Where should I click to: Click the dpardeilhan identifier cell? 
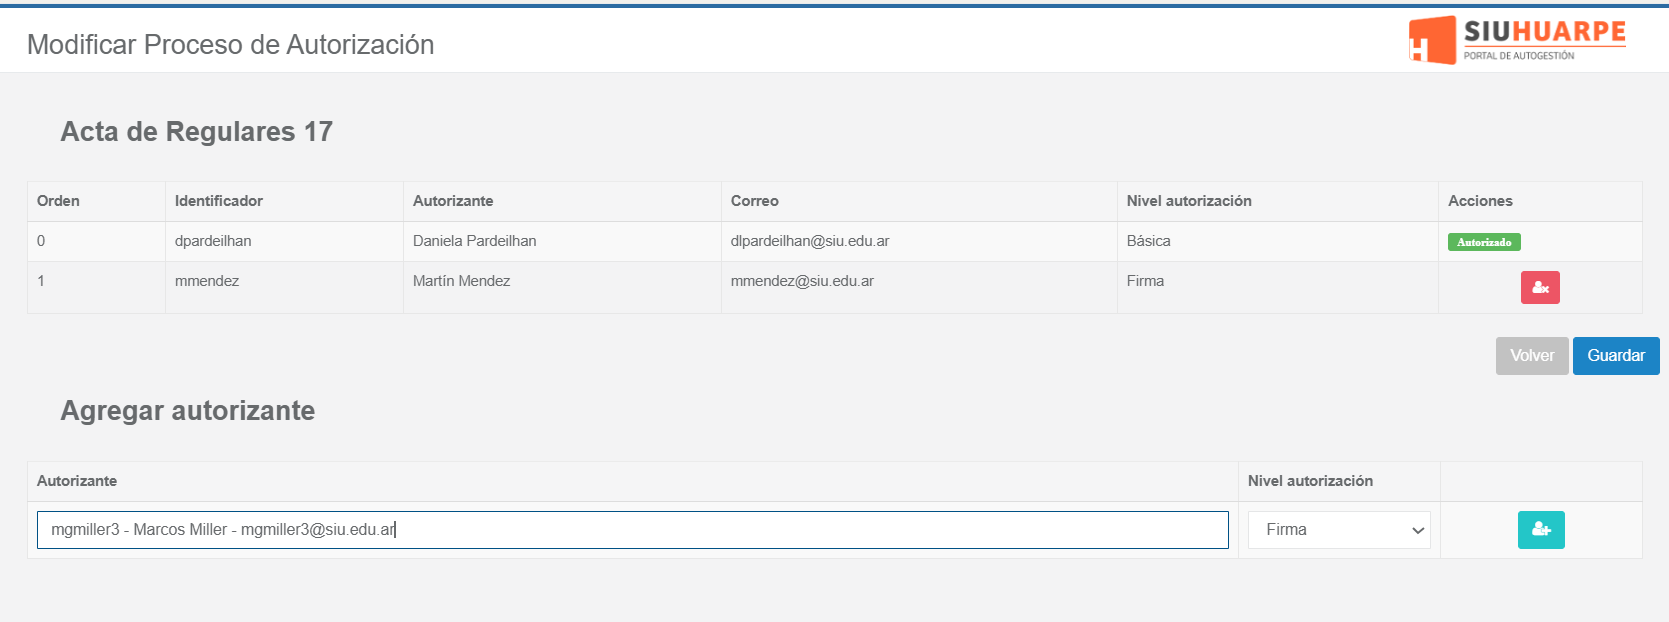[213, 241]
